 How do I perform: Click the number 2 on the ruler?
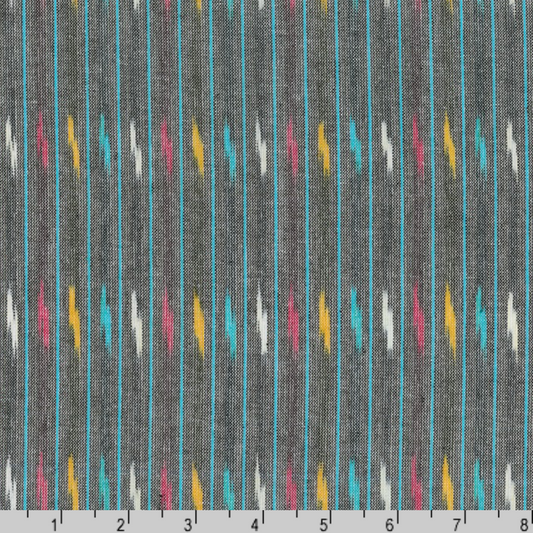pyautogui.click(x=121, y=525)
